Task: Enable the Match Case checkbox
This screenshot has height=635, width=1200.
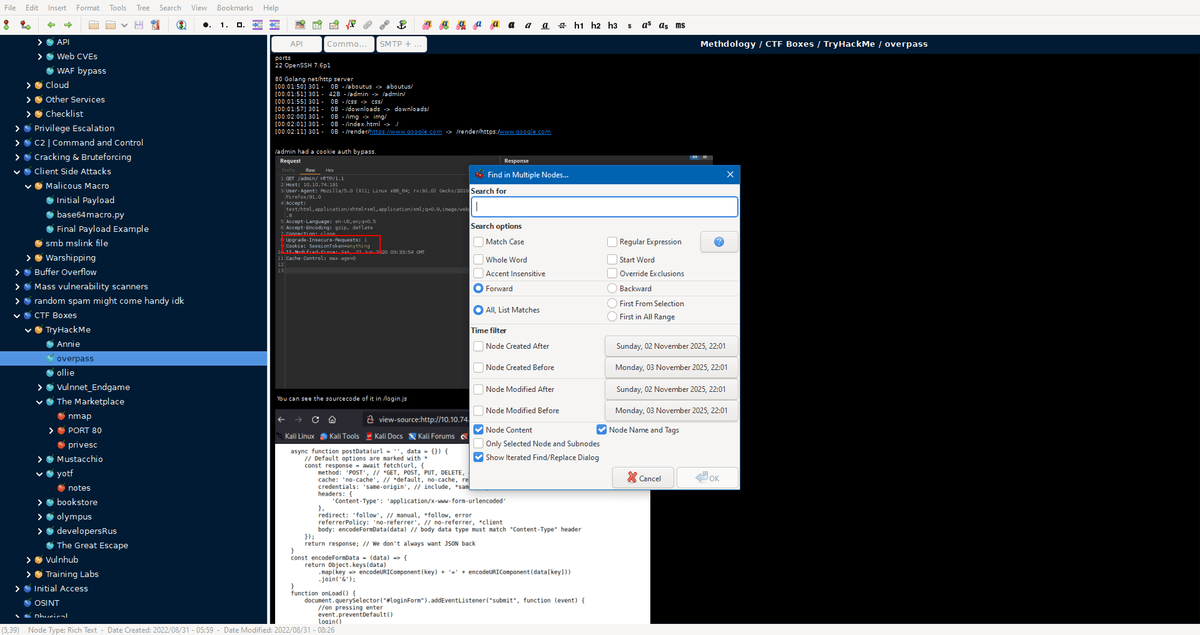Action: coord(479,242)
